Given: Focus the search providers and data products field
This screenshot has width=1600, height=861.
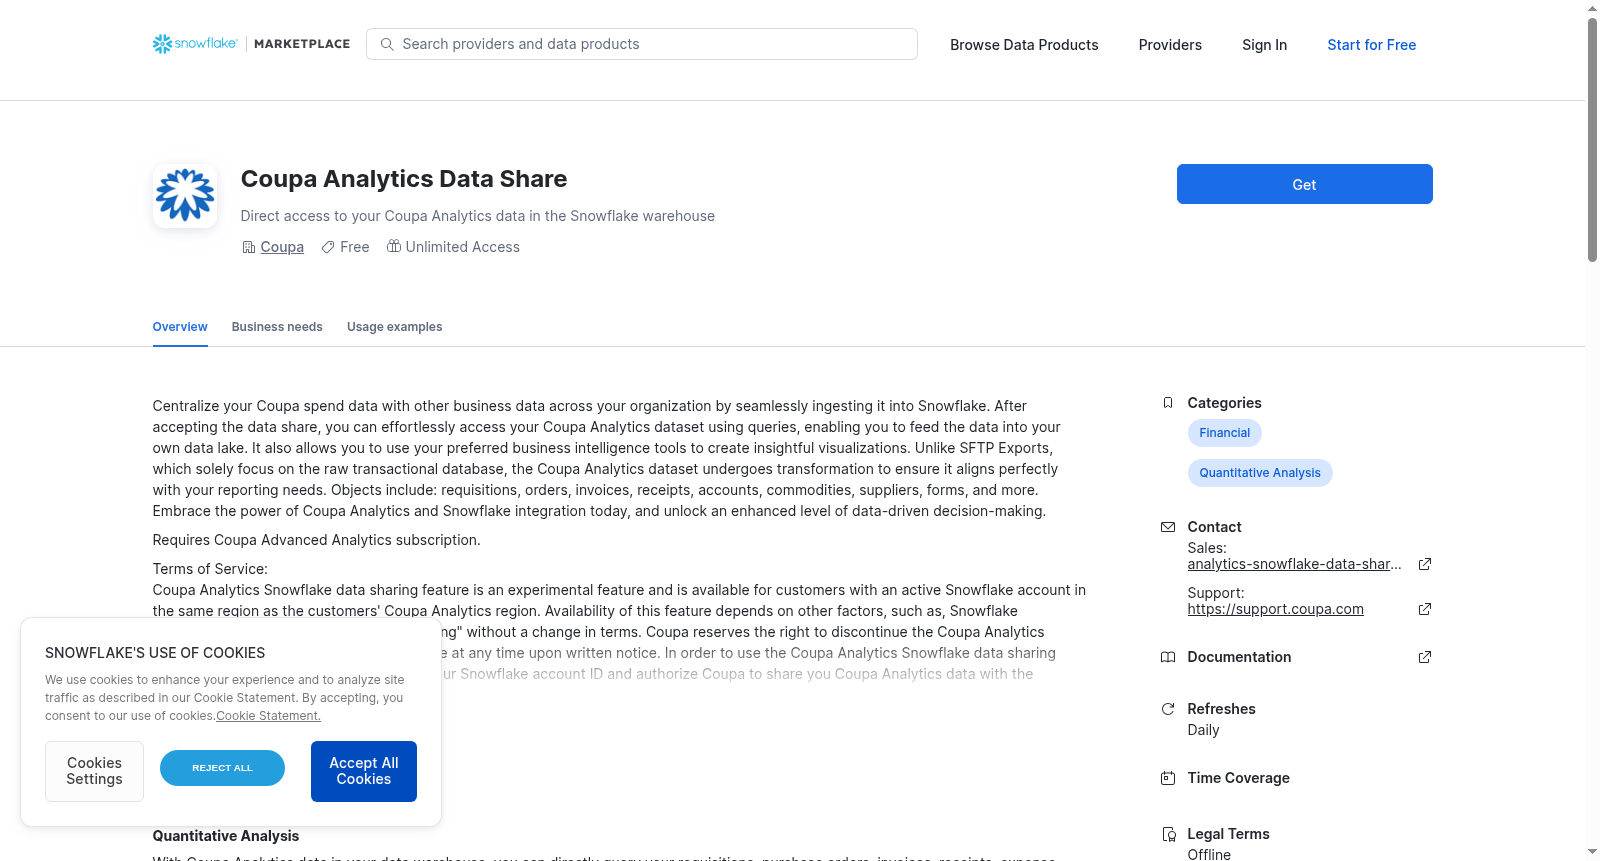Looking at the screenshot, I should (x=642, y=44).
